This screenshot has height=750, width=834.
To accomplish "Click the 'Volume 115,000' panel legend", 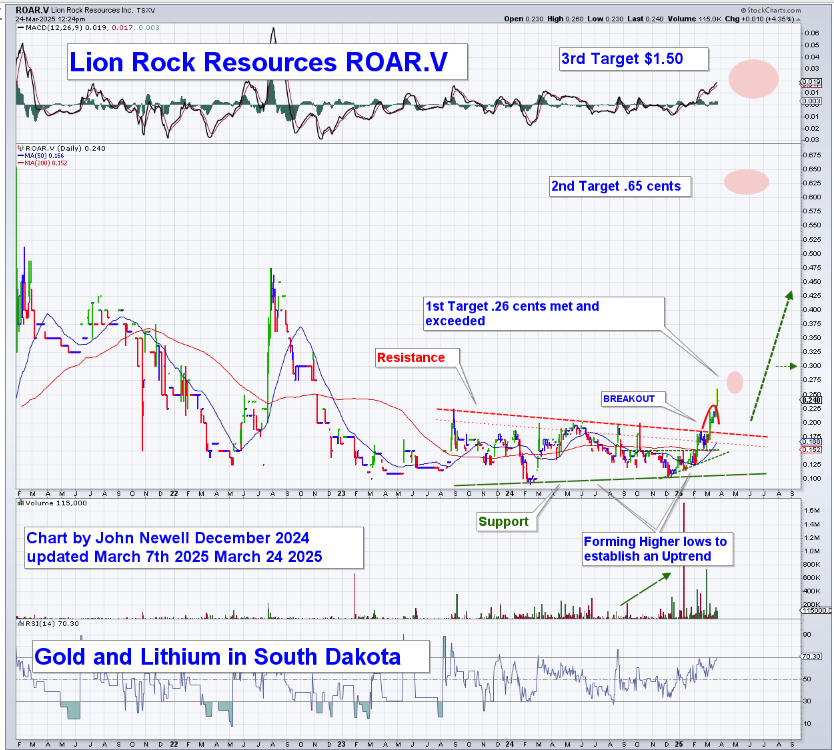I will click(52, 503).
